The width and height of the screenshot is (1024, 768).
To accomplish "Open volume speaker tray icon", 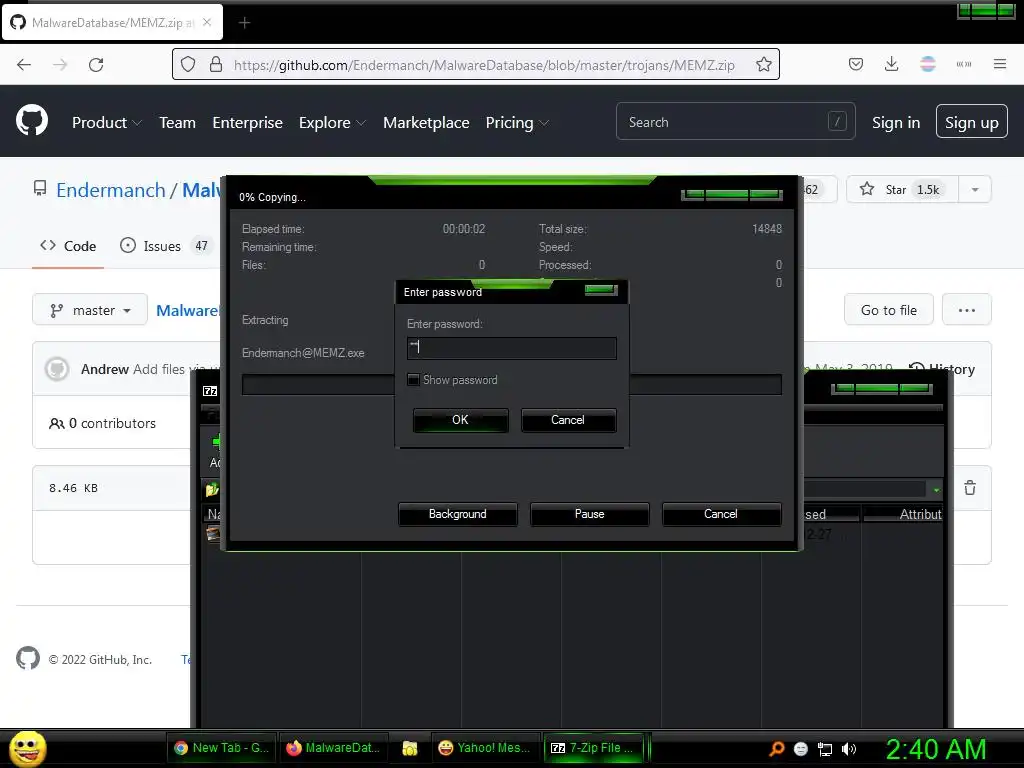I will 848,749.
